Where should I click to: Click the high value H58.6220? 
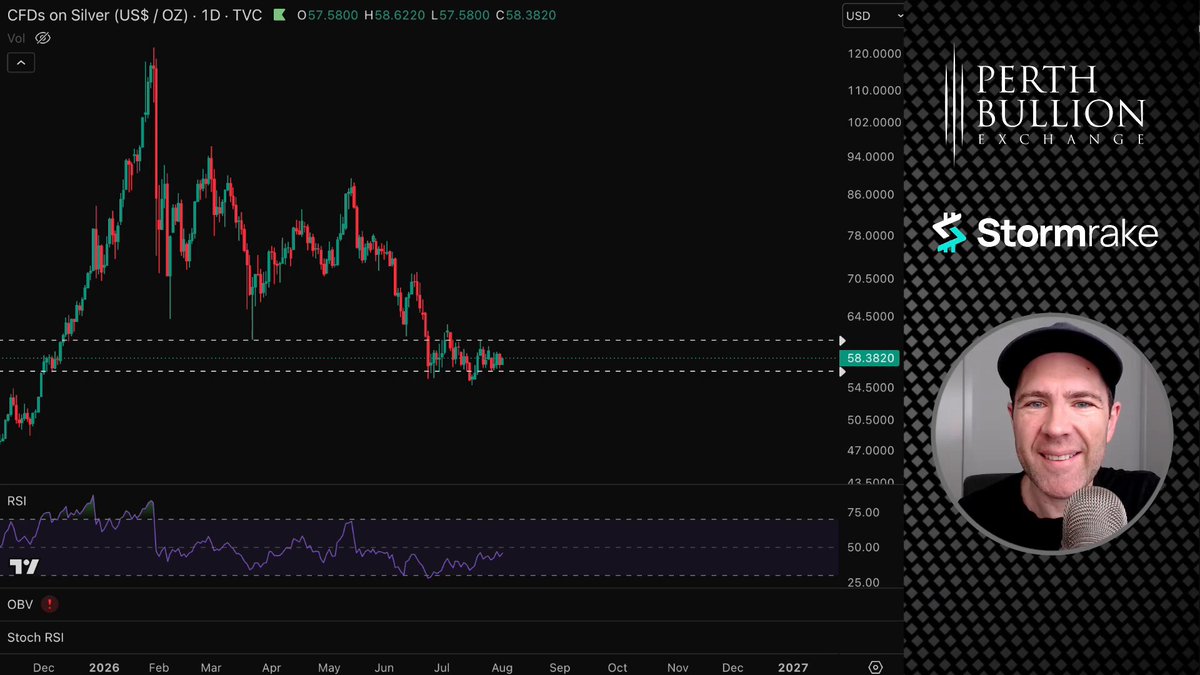click(395, 15)
